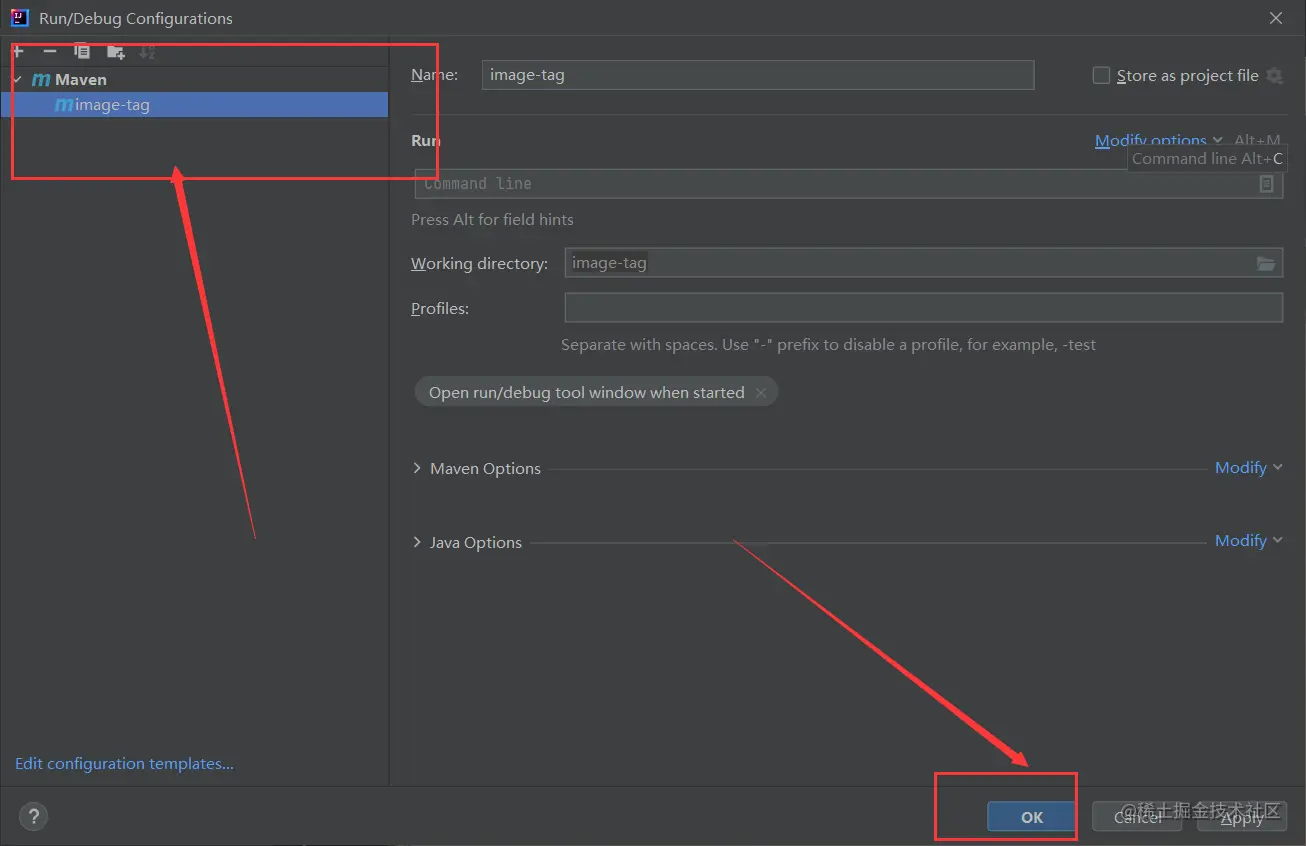The width and height of the screenshot is (1306, 846).
Task: Create a new configuration folder
Action: [116, 52]
